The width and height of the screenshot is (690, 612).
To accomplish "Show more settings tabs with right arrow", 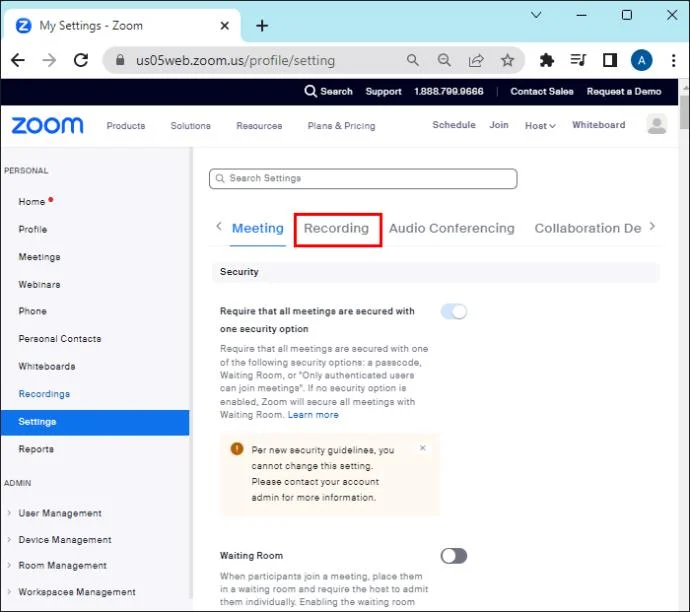I will pos(652,227).
